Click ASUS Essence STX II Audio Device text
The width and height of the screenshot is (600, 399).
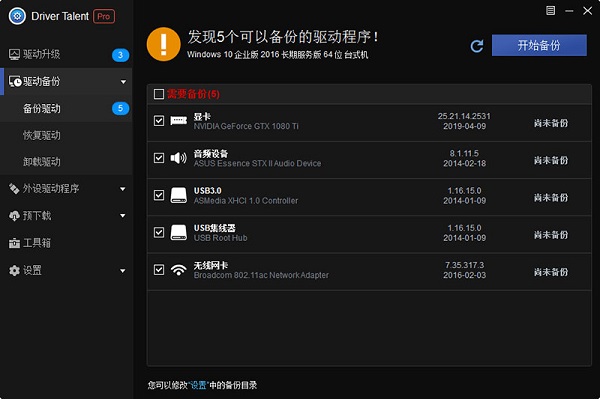[x=257, y=163]
